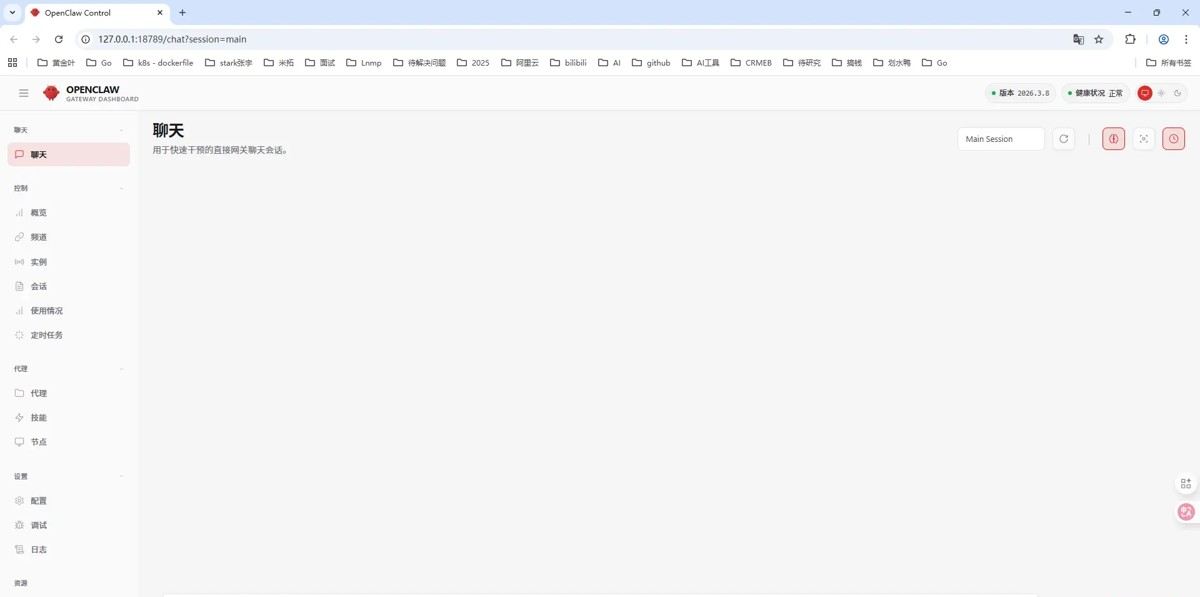The height and width of the screenshot is (597, 1200).
Task: Open 所有书签 all bookmarks folder
Action: tap(1169, 62)
